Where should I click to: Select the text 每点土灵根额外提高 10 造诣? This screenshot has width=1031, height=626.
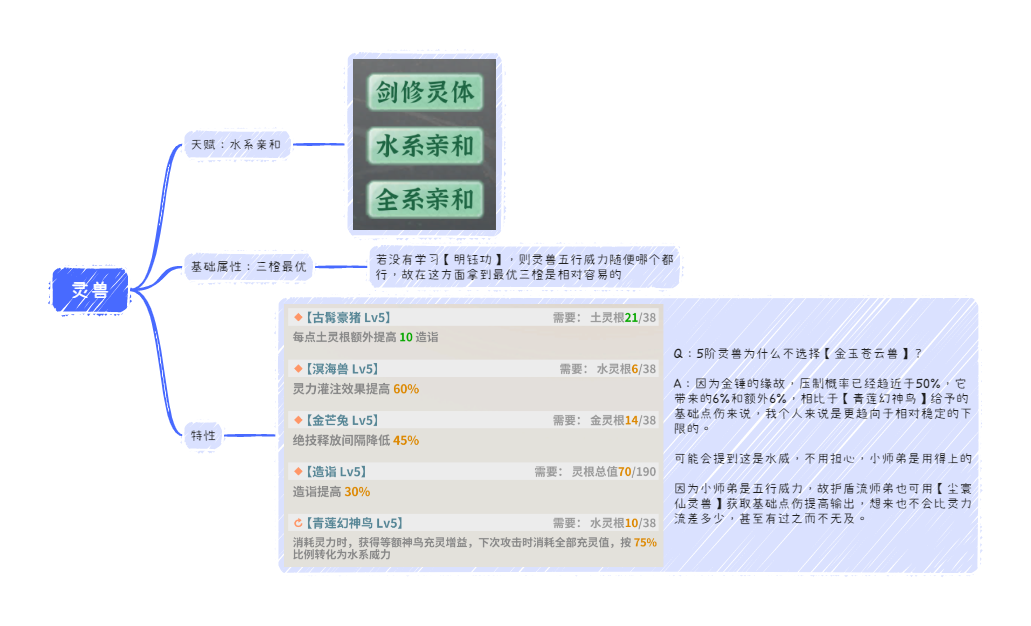[366, 337]
